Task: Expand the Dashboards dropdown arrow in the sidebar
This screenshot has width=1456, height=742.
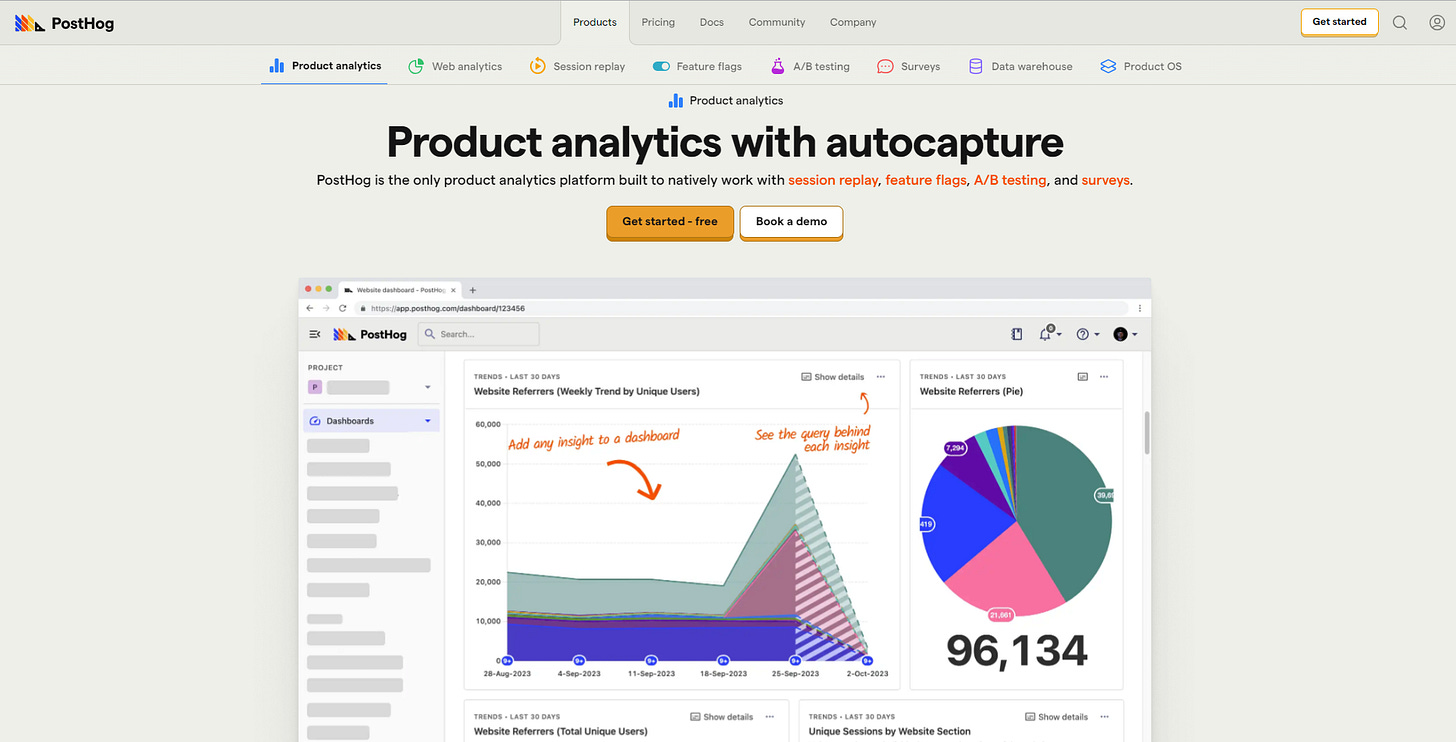Action: (428, 421)
